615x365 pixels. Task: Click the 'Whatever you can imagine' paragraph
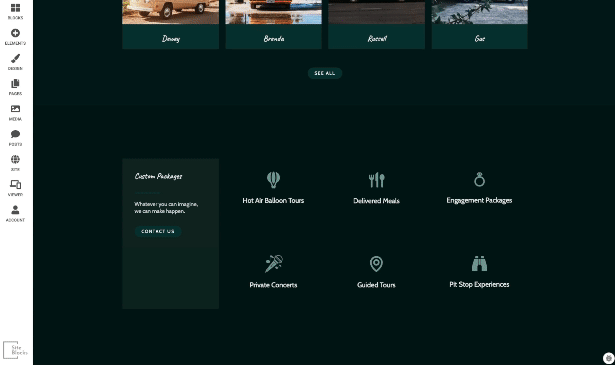(x=166, y=207)
